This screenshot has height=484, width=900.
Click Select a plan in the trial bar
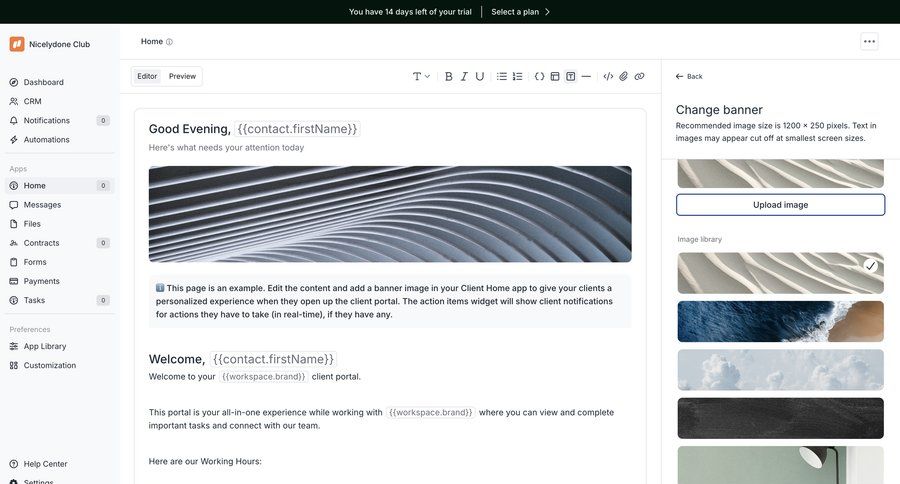[x=521, y=11]
